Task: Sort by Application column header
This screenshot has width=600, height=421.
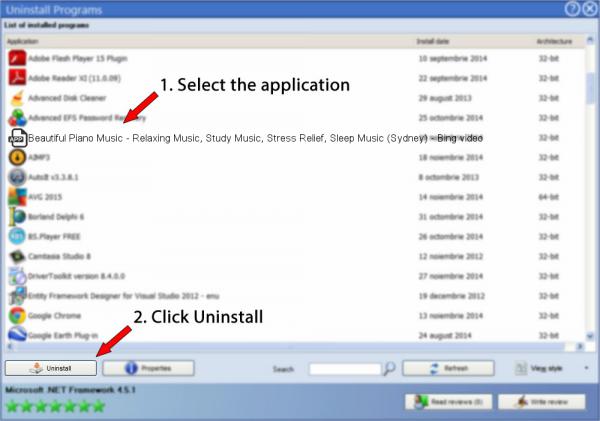Action: 22,41
